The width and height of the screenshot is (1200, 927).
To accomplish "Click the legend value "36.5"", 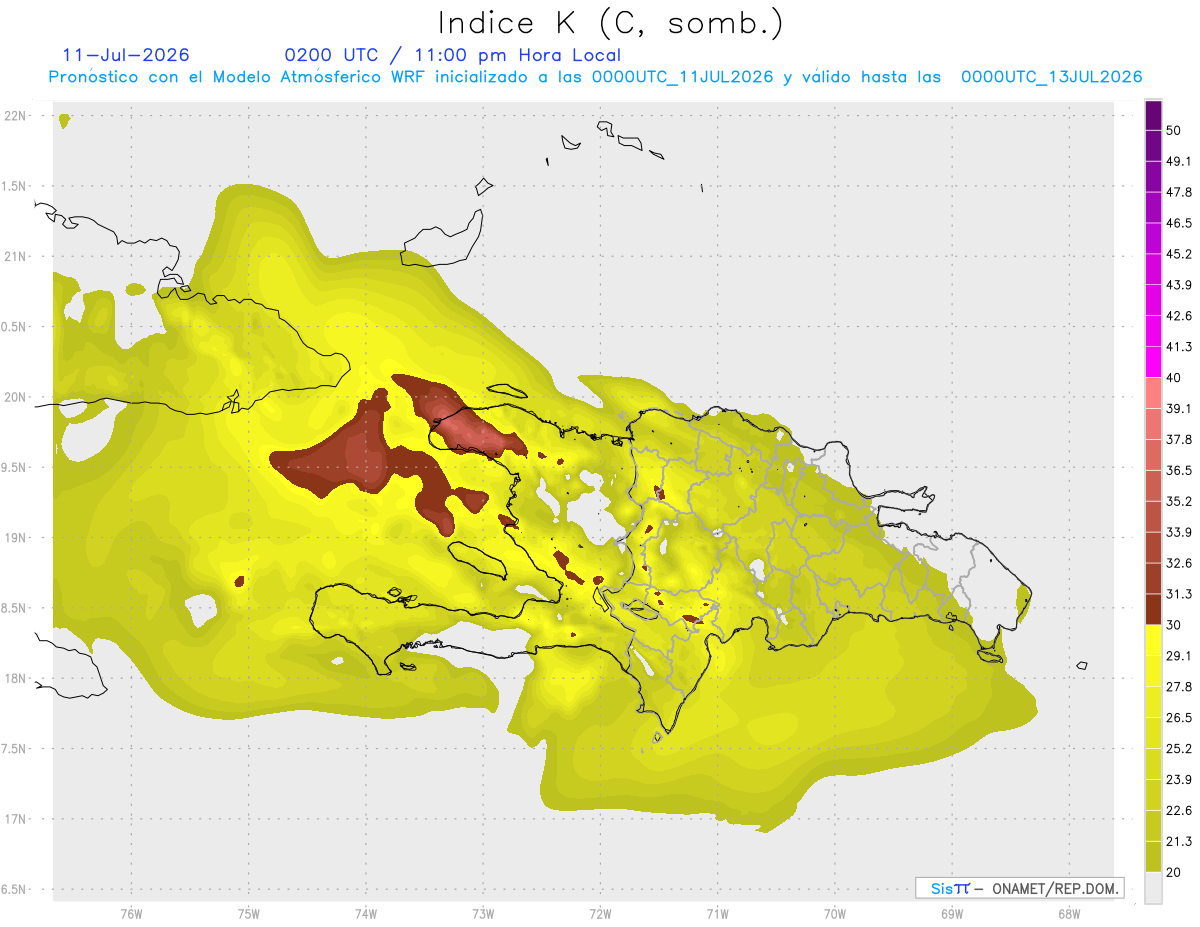I will (x=1179, y=471).
